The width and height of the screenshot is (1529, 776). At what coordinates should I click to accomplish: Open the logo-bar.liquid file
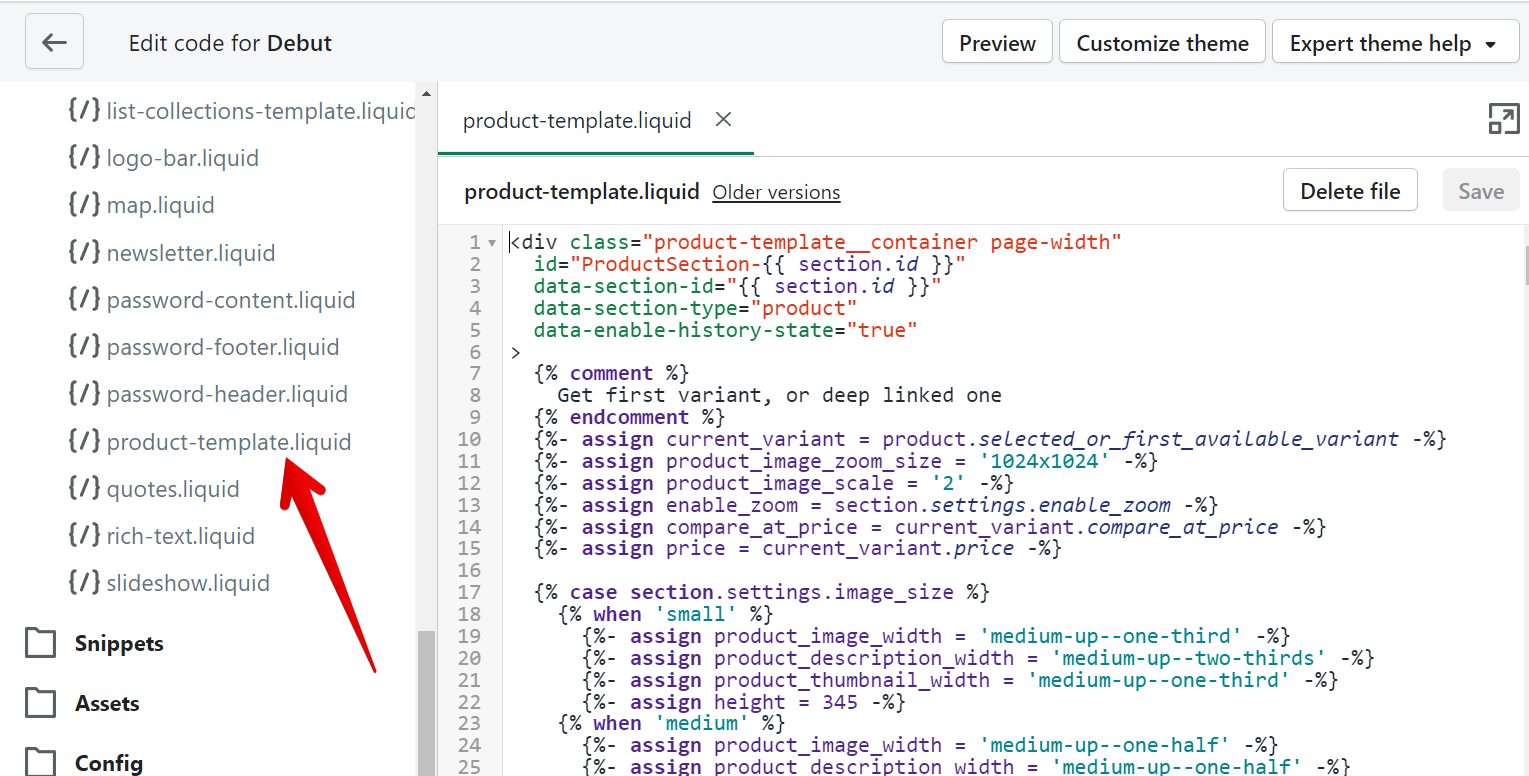(x=182, y=158)
